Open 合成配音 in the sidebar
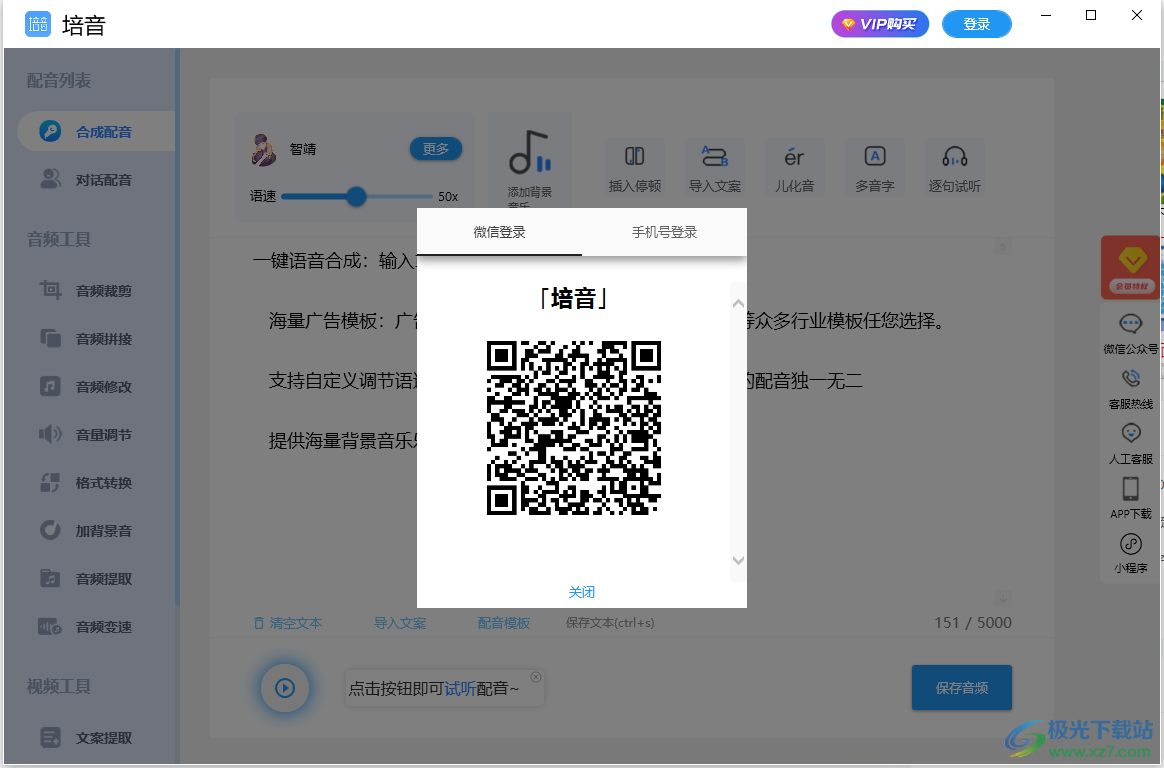The width and height of the screenshot is (1164, 768). click(x=97, y=131)
